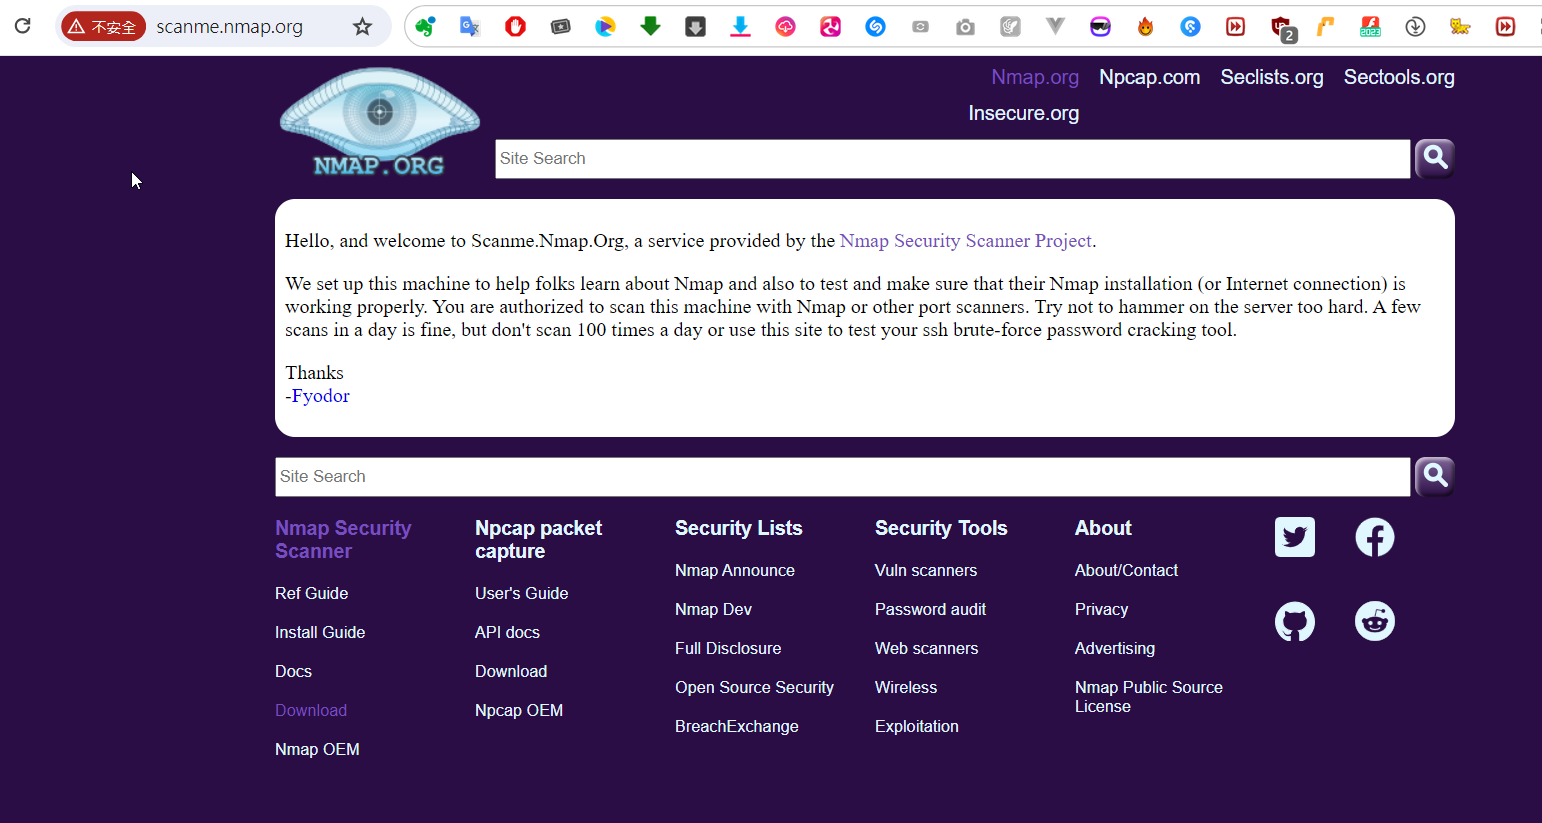
Task: Open the red stop-hand AdBlock extension
Action: pyautogui.click(x=515, y=27)
